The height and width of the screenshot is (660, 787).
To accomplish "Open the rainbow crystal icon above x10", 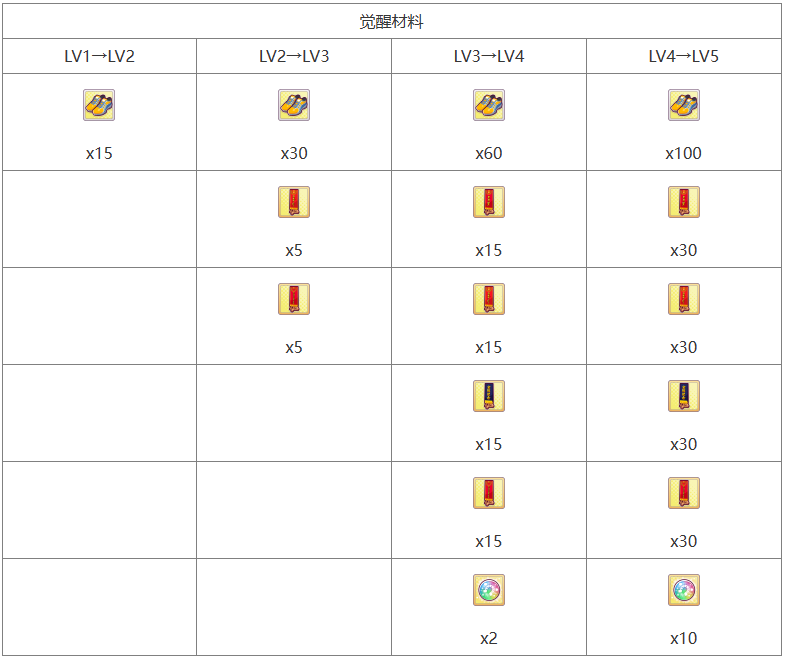I will [684, 590].
